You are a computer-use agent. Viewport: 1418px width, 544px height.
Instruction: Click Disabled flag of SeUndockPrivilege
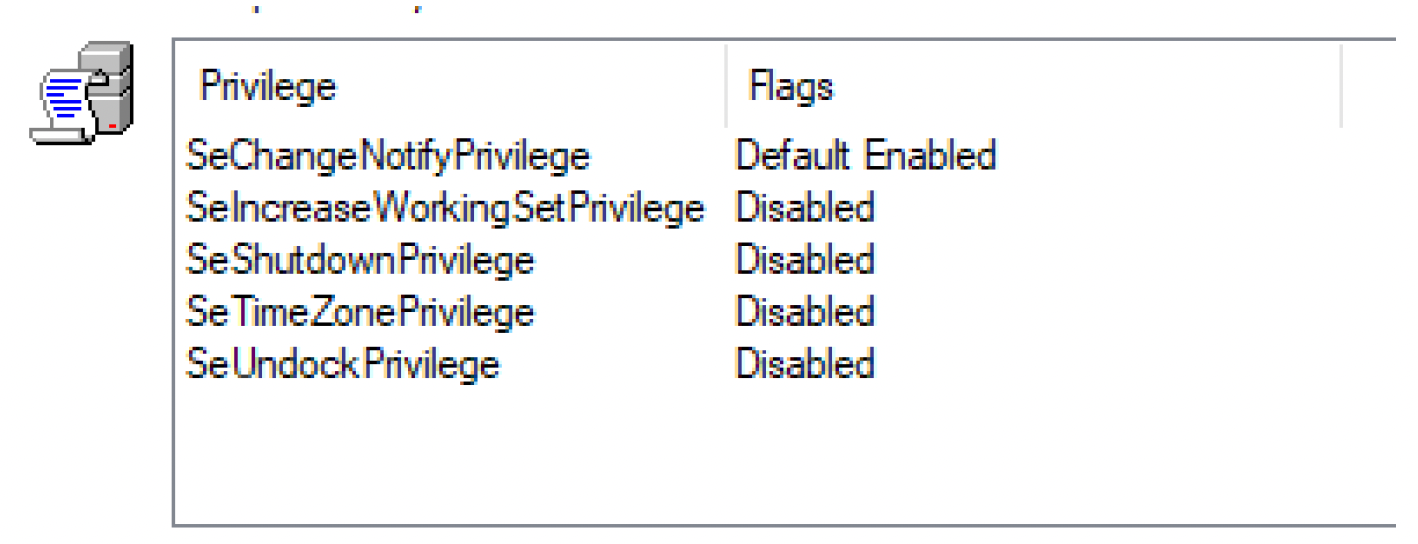click(x=805, y=364)
